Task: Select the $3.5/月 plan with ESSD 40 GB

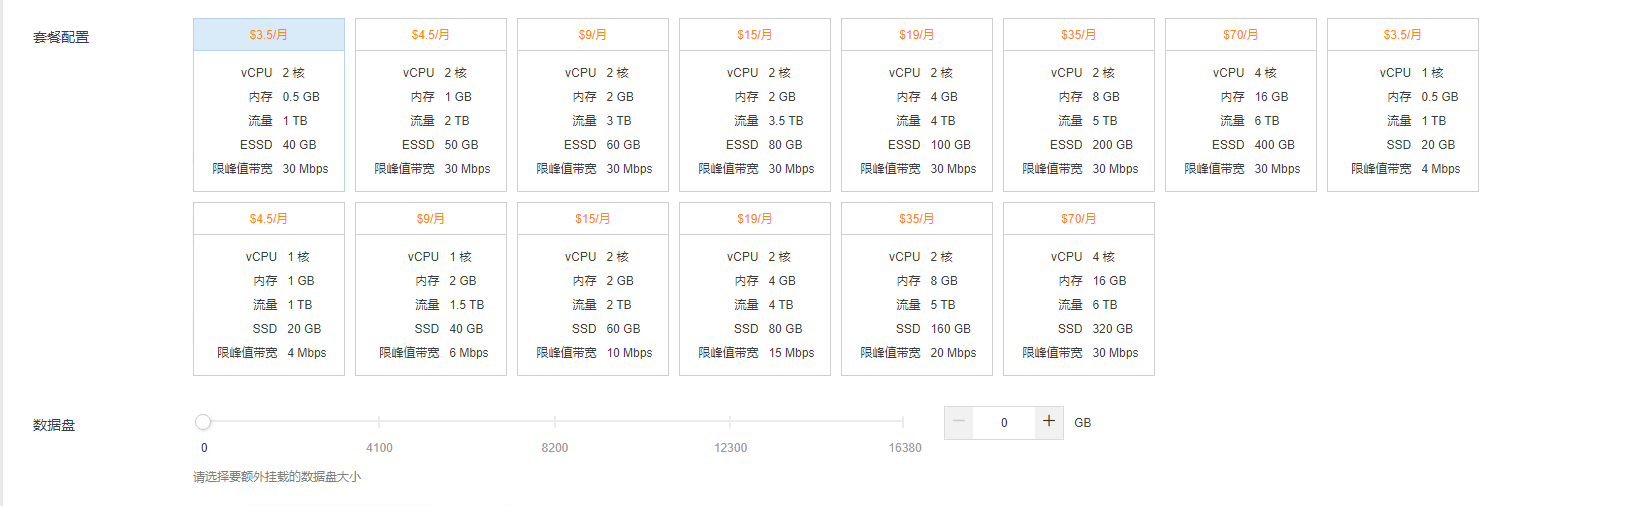Action: (x=268, y=105)
